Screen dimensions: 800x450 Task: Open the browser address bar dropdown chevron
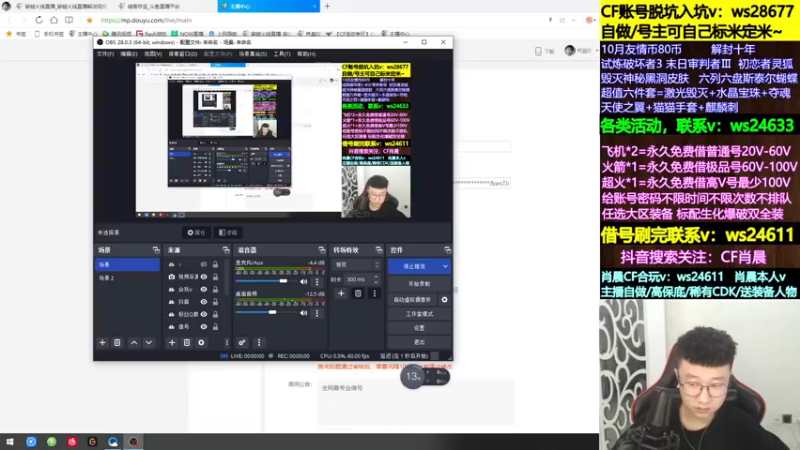coord(573,20)
